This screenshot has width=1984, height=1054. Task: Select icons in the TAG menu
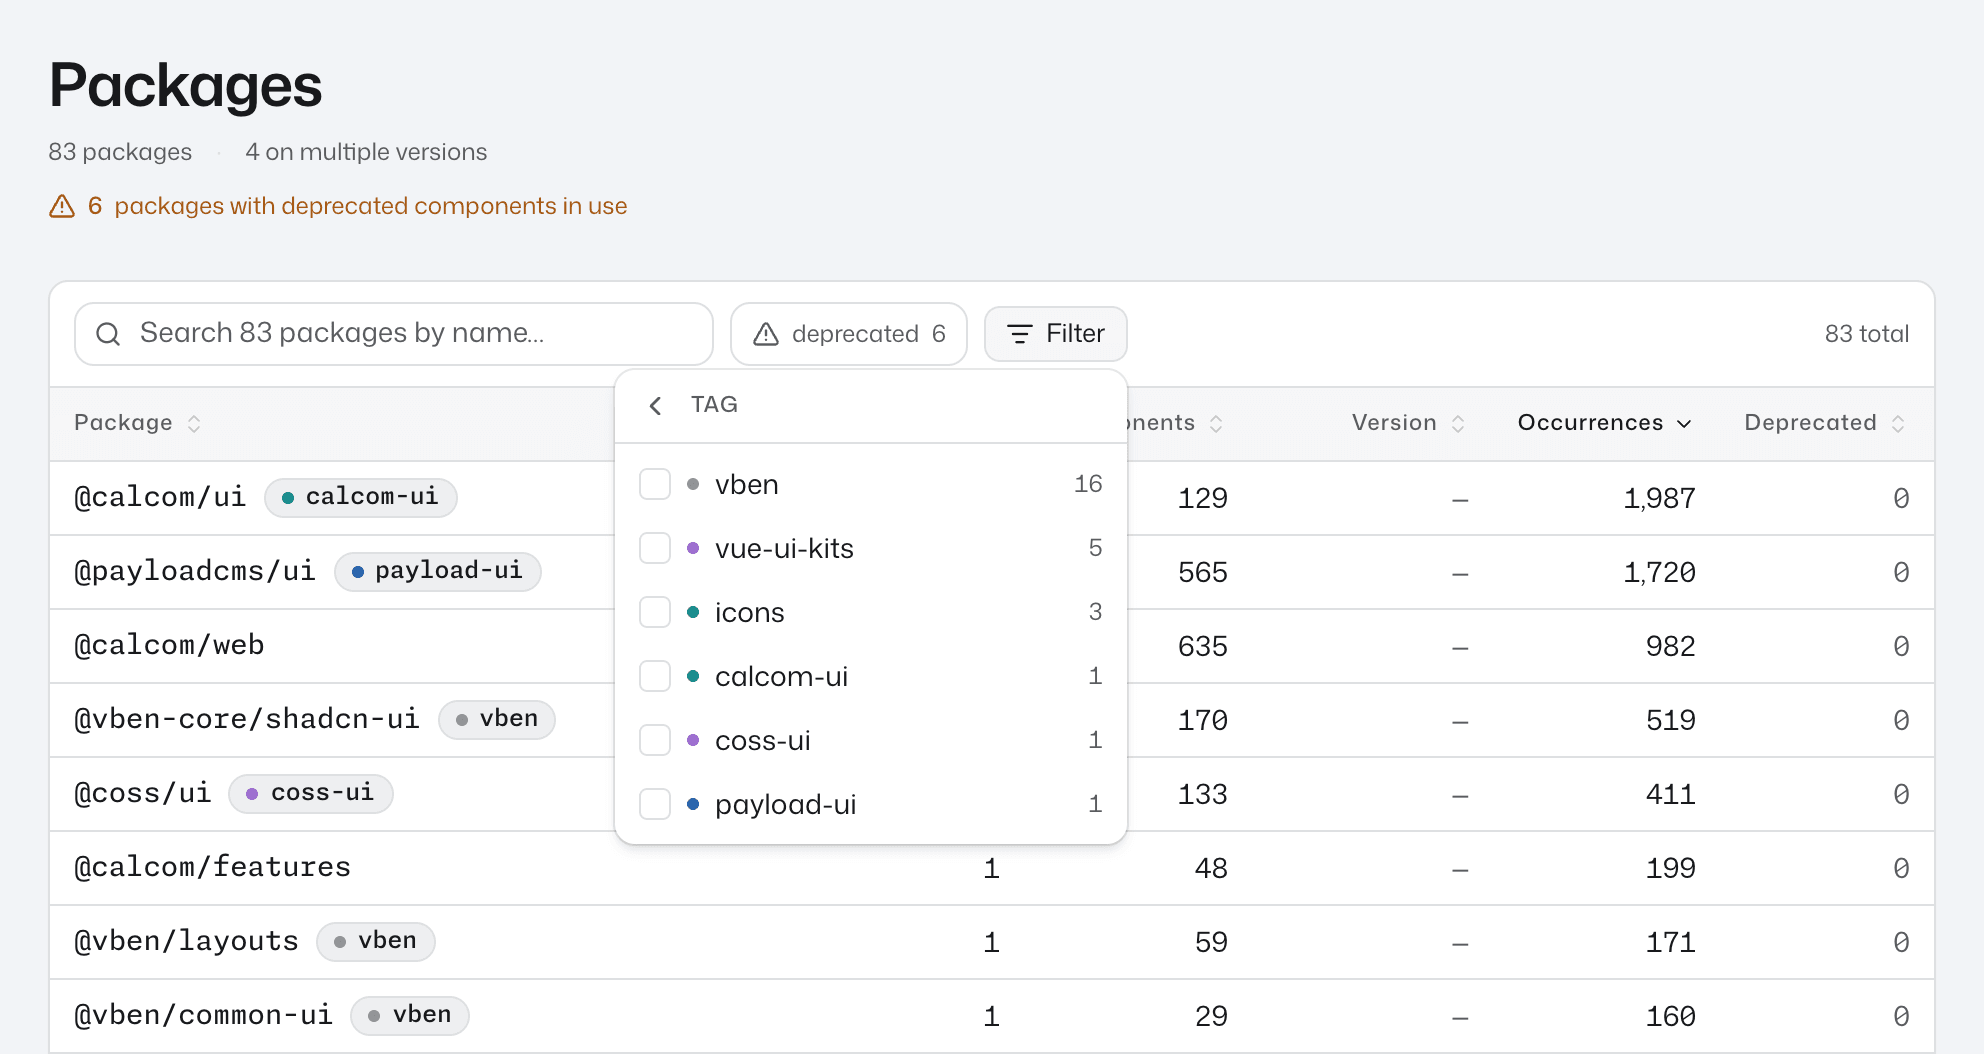point(870,612)
